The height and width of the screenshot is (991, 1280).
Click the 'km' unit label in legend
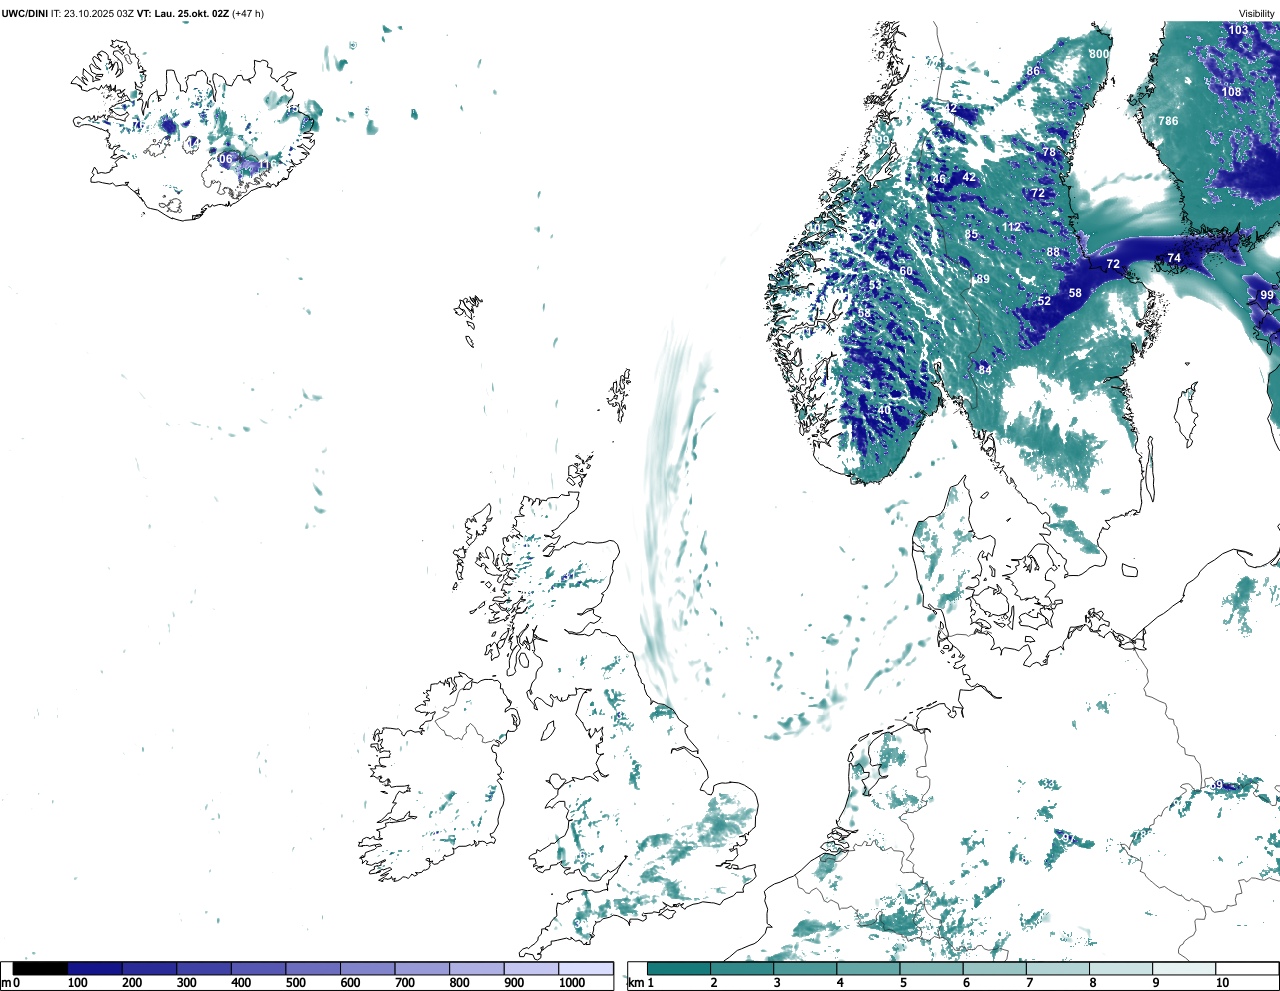click(x=635, y=983)
